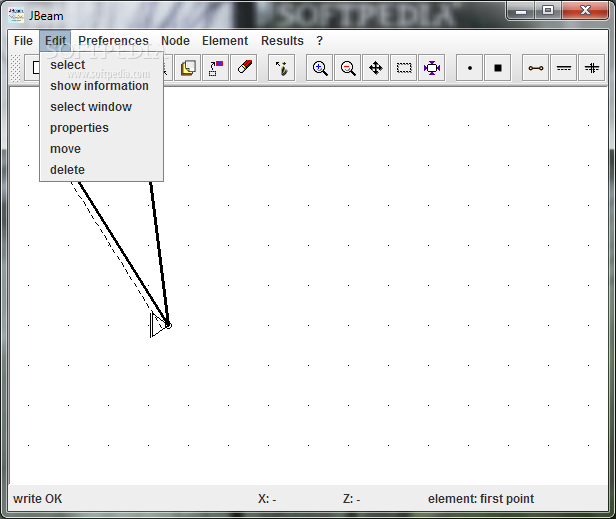Select the square node support tool
The image size is (616, 519).
(498, 68)
